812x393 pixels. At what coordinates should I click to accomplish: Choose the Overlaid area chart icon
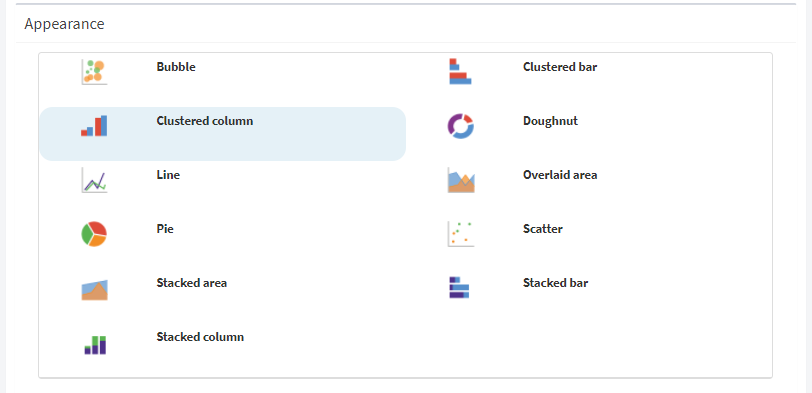[x=461, y=180]
